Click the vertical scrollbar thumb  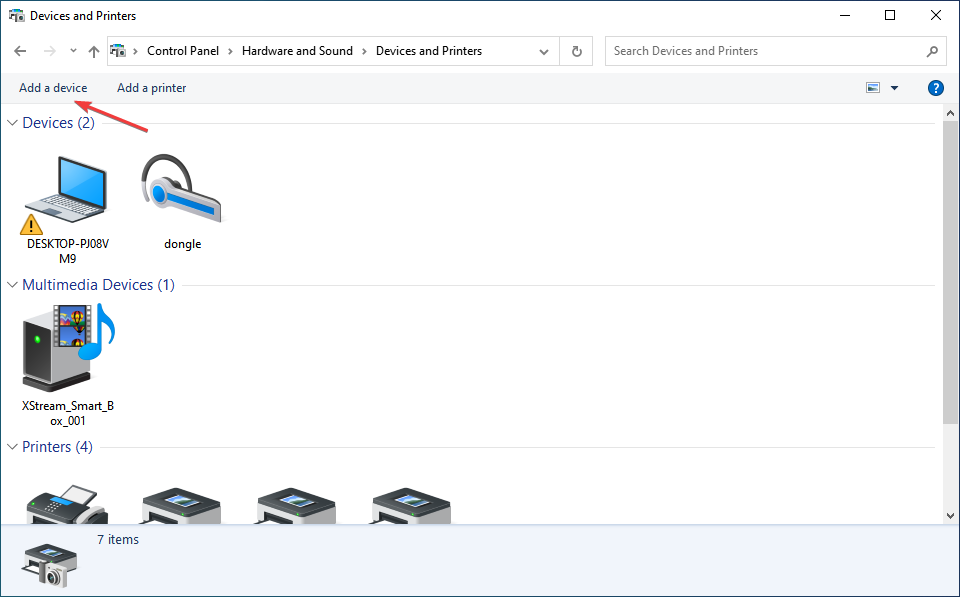click(950, 272)
